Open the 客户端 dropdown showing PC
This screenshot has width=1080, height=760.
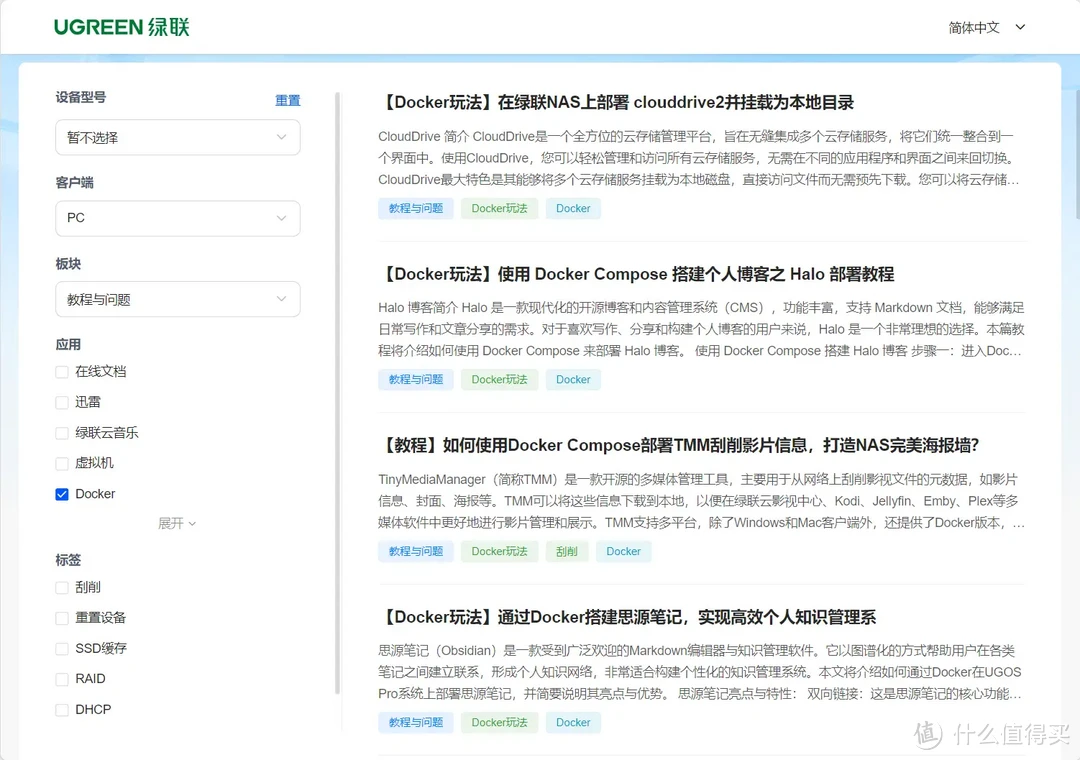[177, 218]
